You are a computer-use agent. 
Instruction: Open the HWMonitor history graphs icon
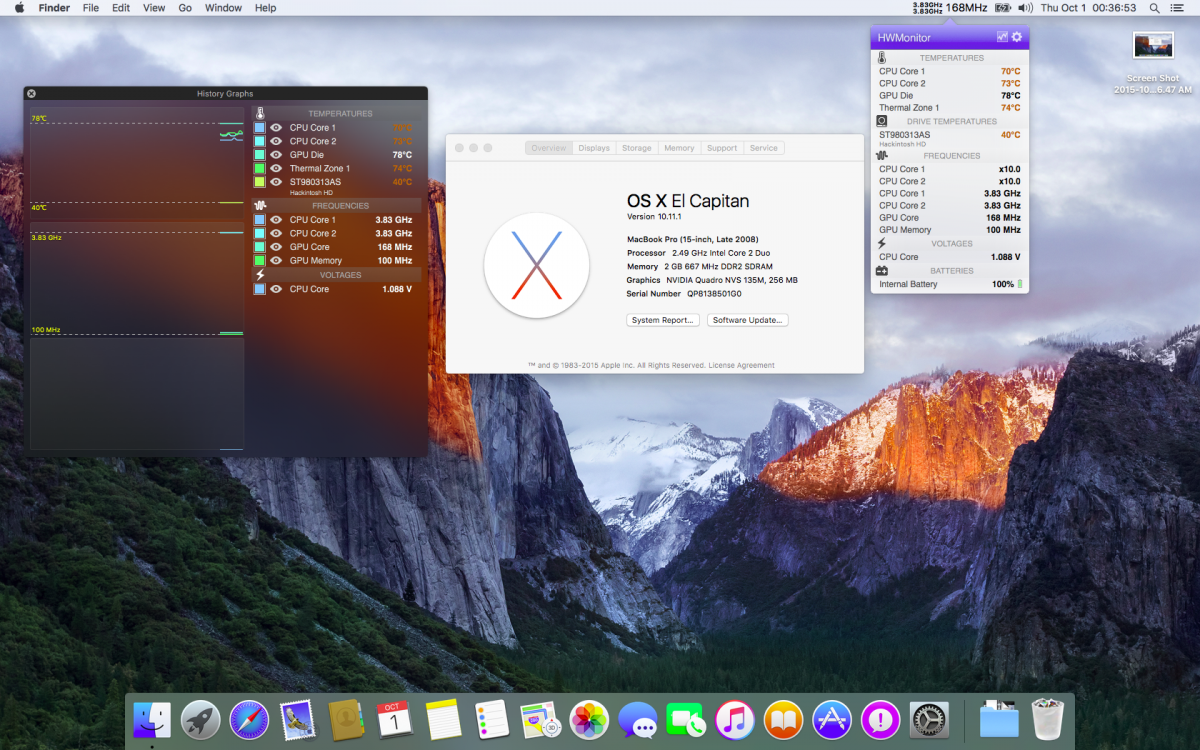pos(1002,37)
